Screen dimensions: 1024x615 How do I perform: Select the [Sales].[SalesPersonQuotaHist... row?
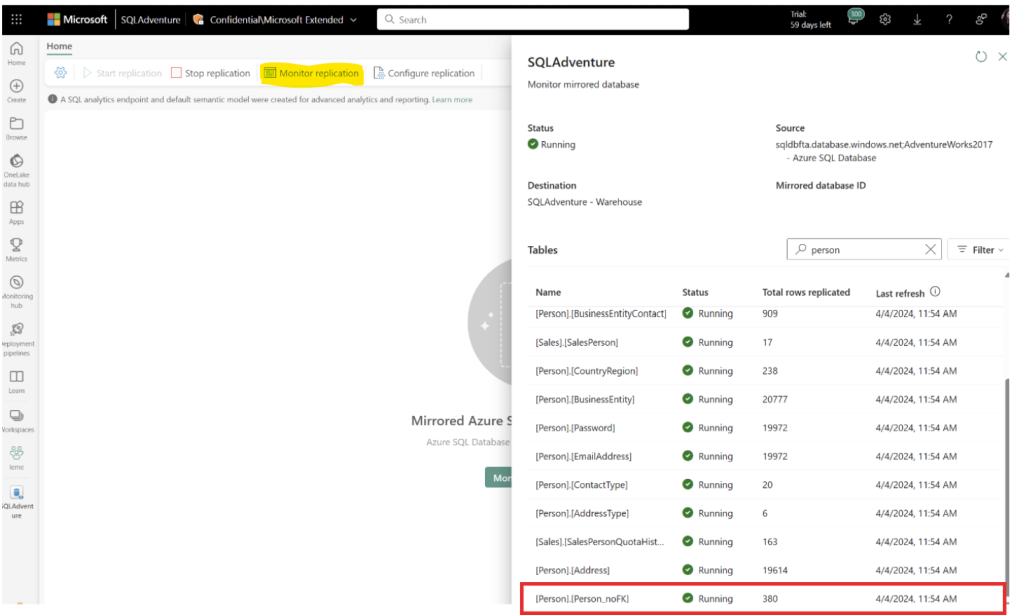point(765,542)
